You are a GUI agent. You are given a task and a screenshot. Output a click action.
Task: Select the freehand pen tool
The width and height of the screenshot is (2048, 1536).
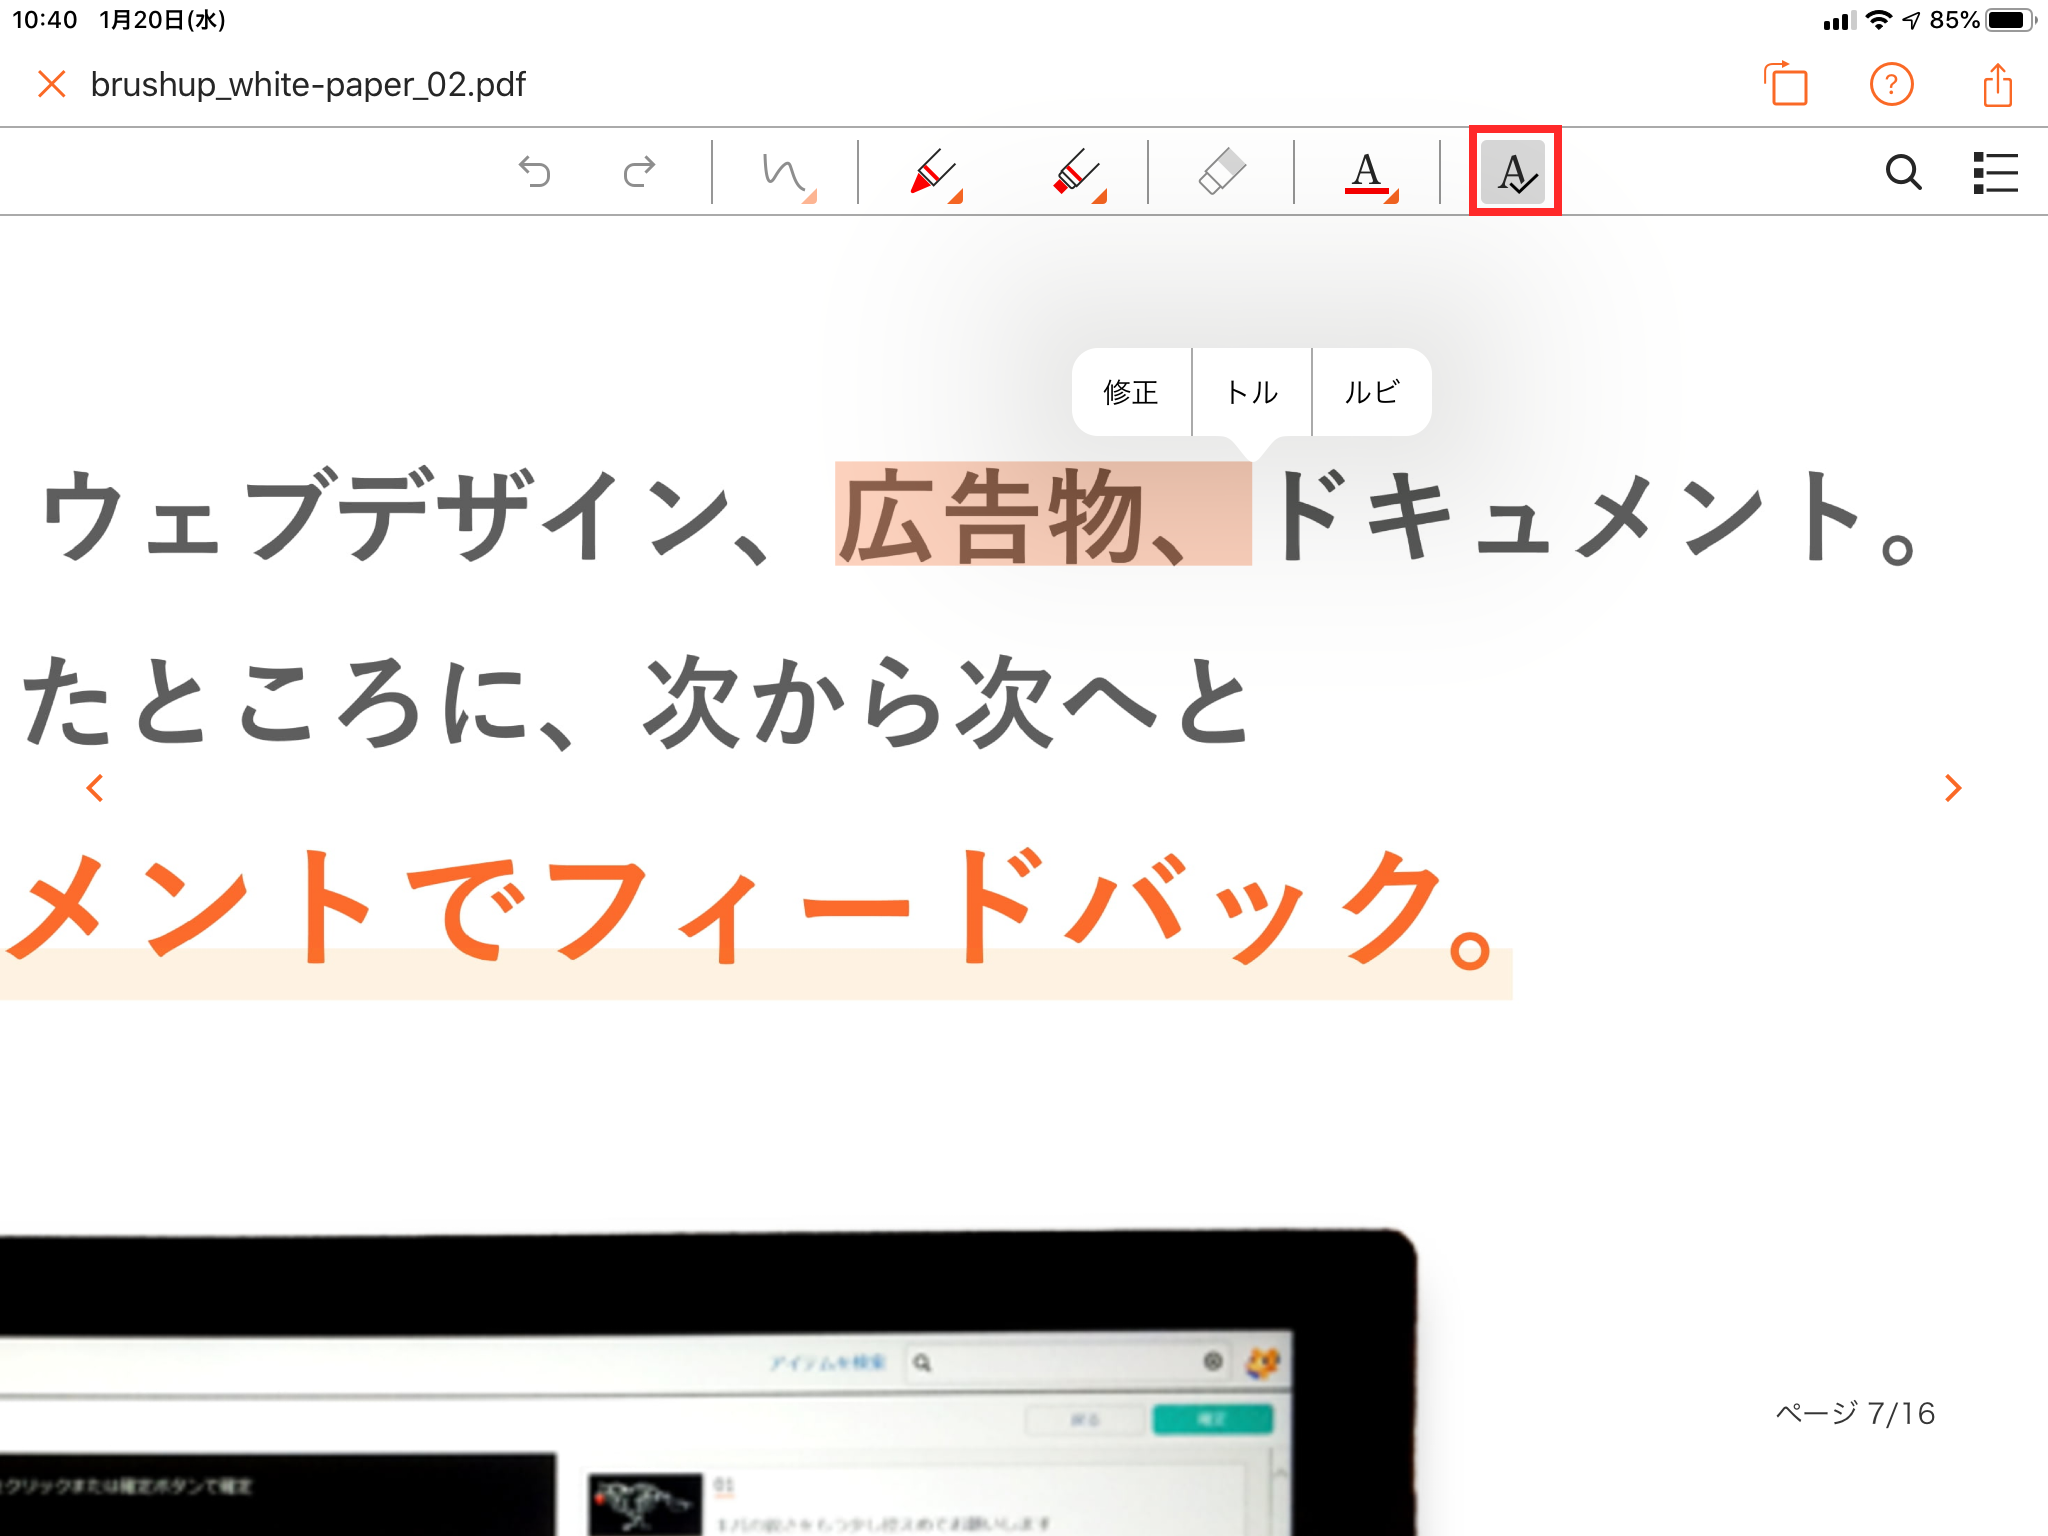pos(785,172)
